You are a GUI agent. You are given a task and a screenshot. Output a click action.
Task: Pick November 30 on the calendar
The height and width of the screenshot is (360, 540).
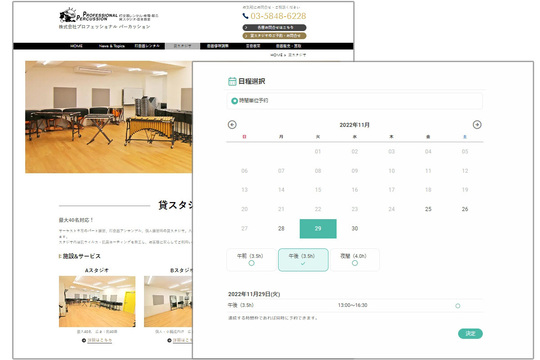point(355,228)
